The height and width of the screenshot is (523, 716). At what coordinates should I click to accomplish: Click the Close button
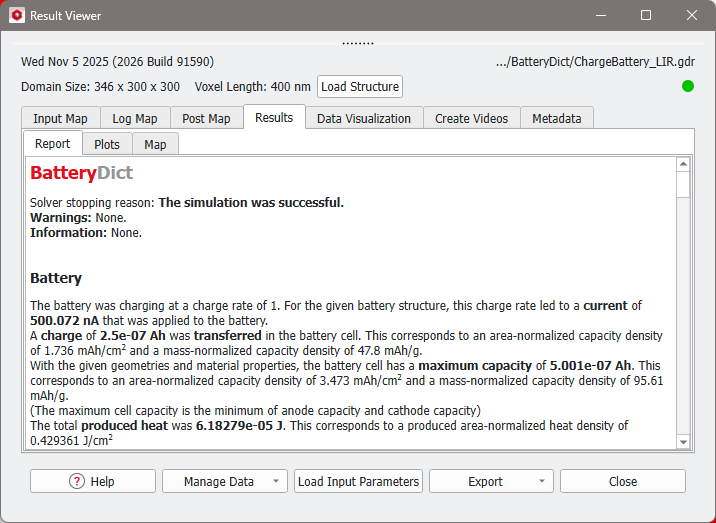623,481
